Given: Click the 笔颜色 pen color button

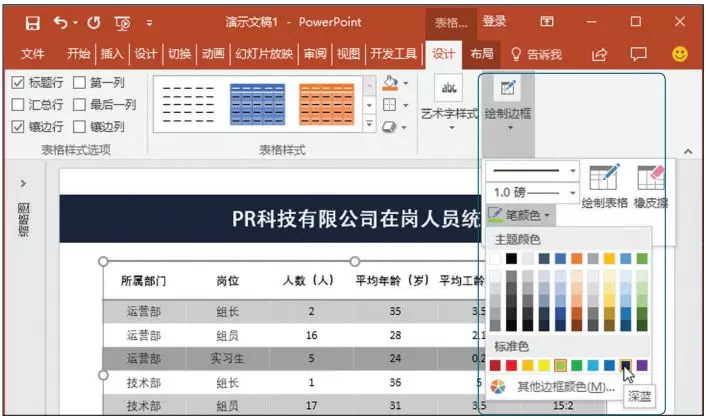Looking at the screenshot, I should click(520, 215).
